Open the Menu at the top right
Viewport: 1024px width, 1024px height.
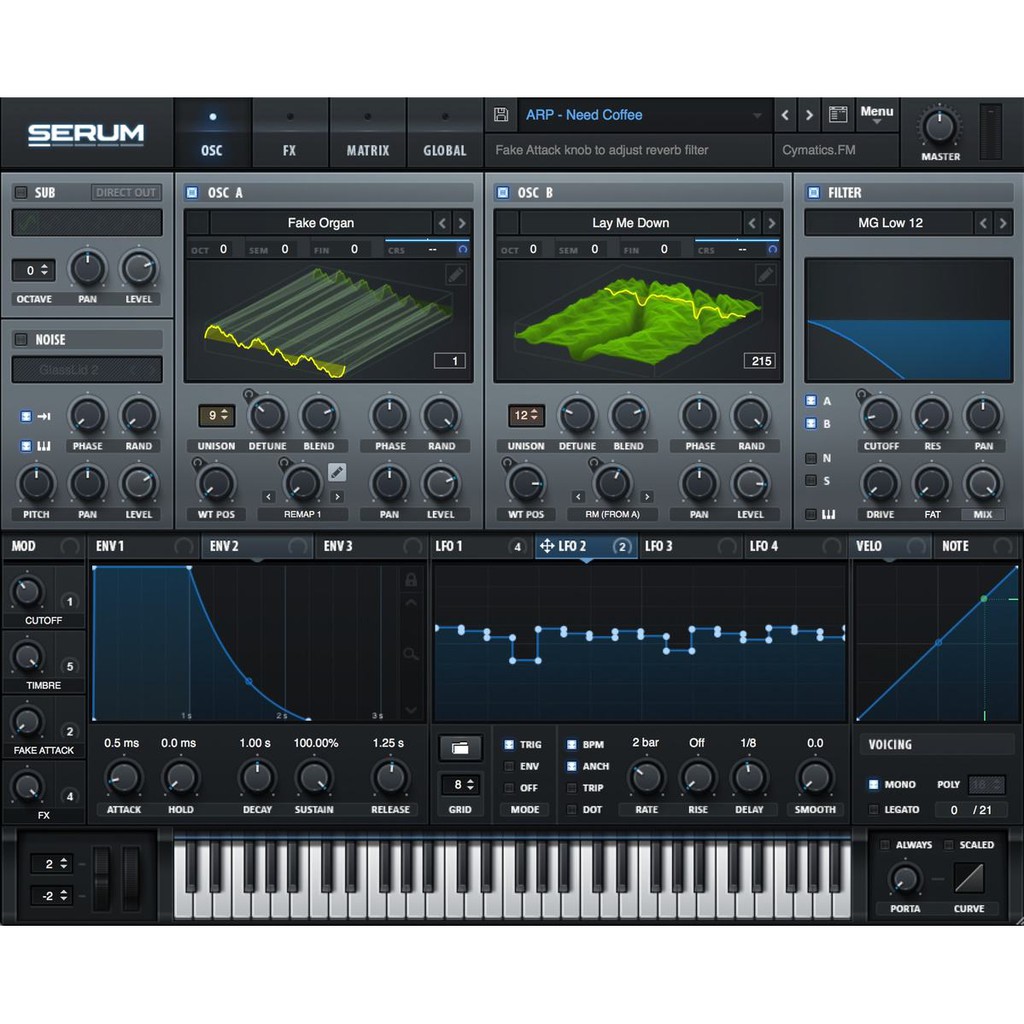click(876, 113)
